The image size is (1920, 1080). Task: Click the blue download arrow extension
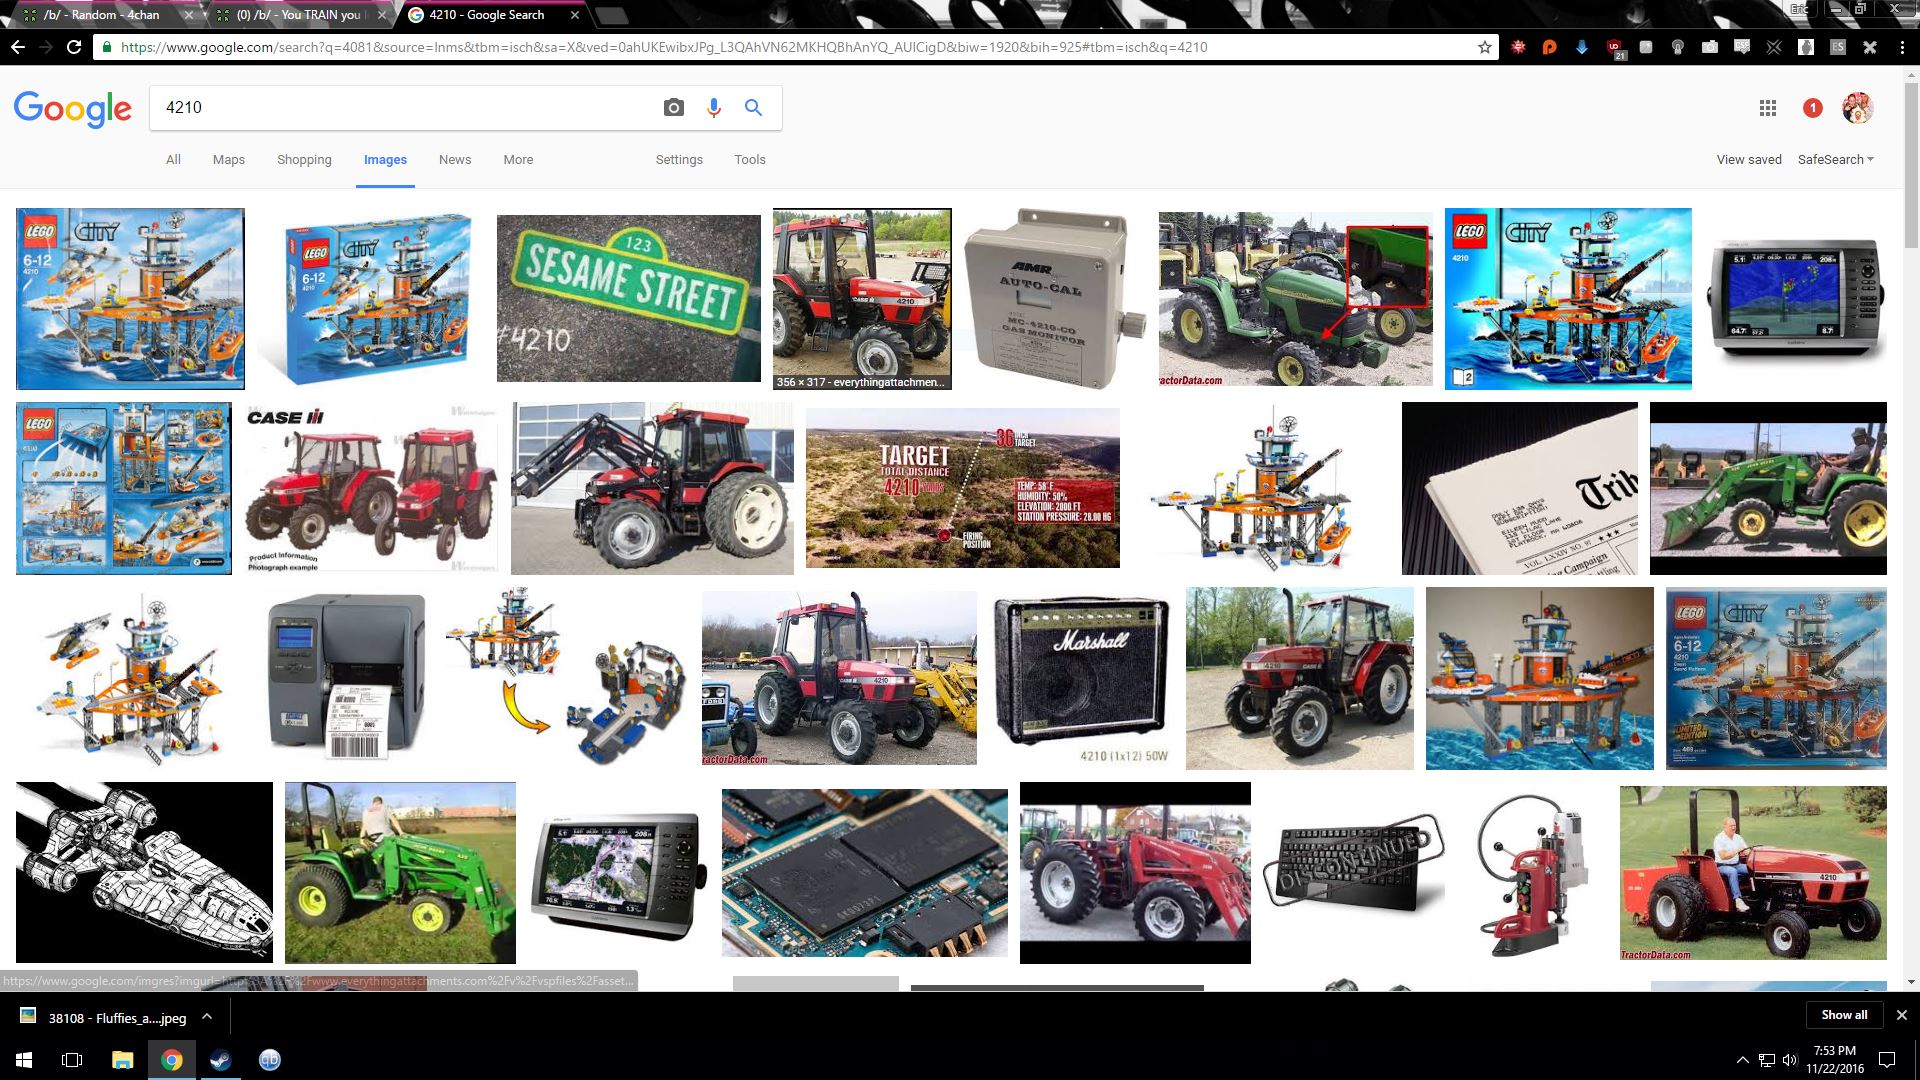click(x=1582, y=47)
